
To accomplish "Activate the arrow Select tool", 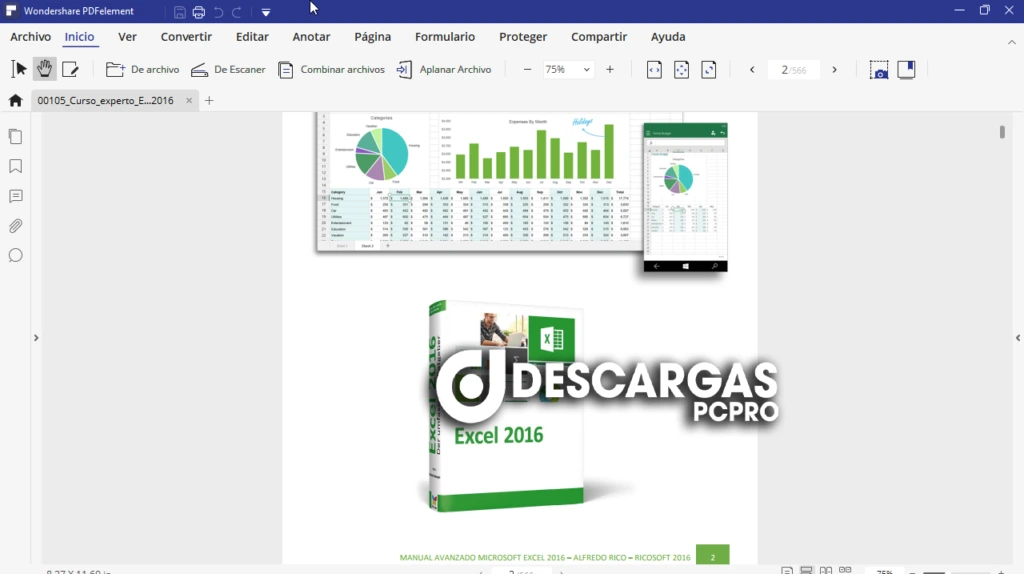I will 19,69.
